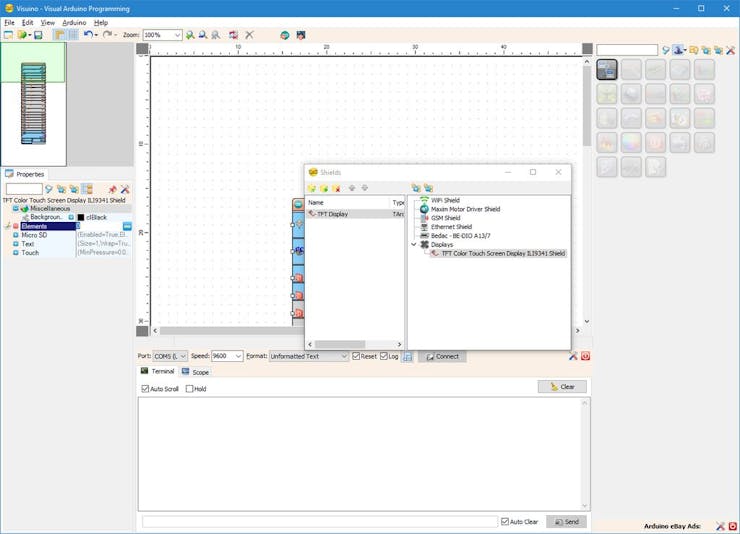Click the first zoom magnifier icon after Zoom box
740x534 pixels.
(x=190, y=35)
